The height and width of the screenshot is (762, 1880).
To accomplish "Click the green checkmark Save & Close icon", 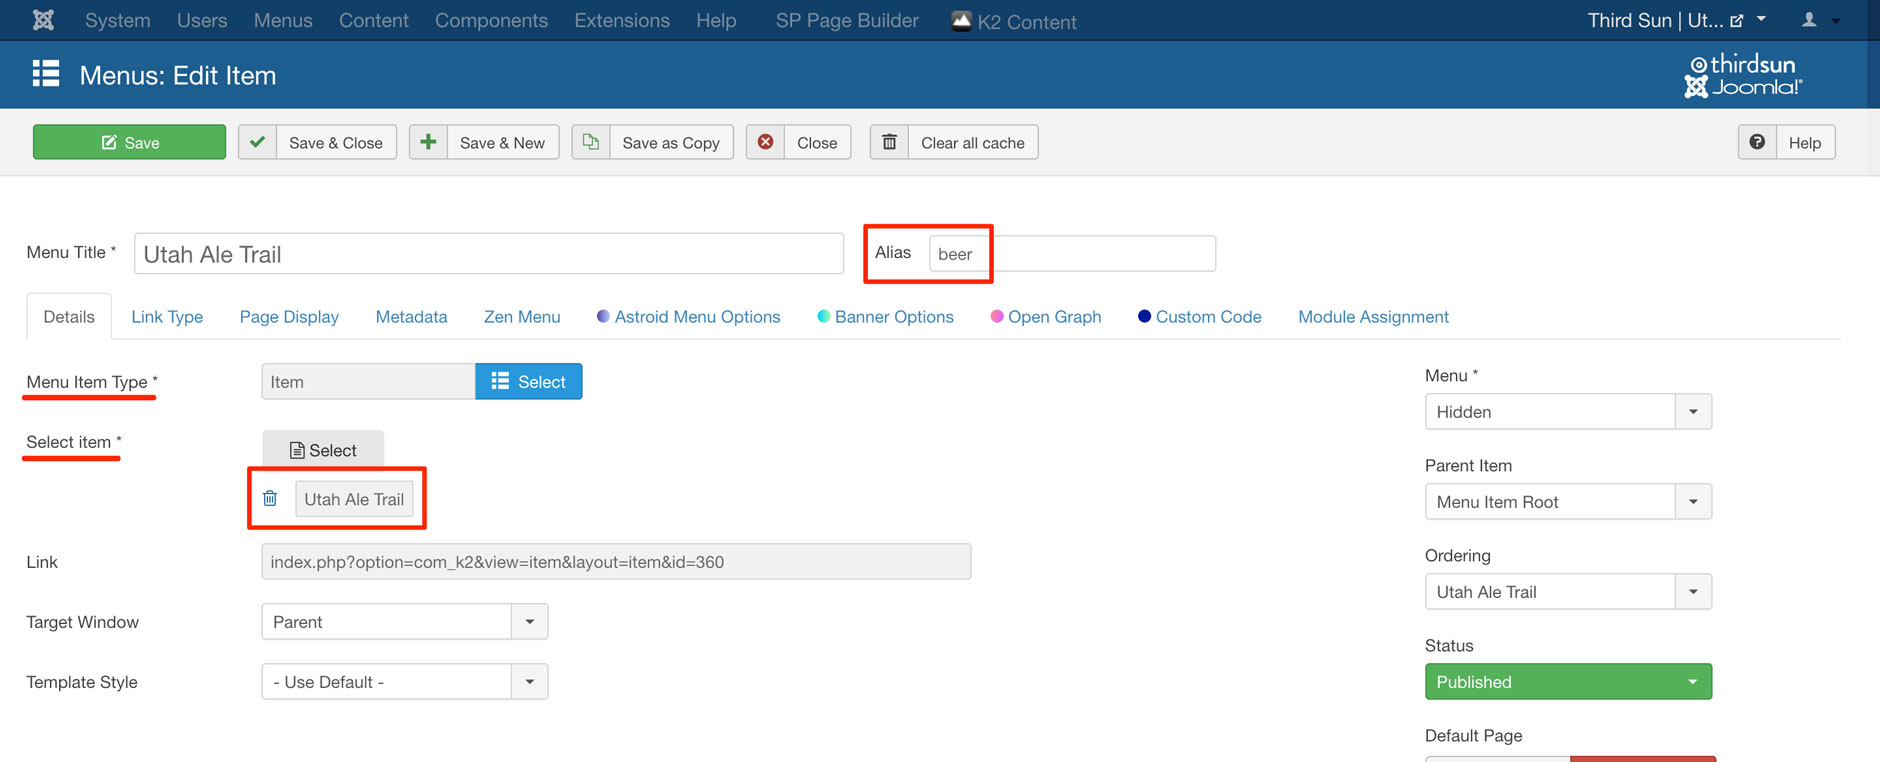I will coord(258,142).
